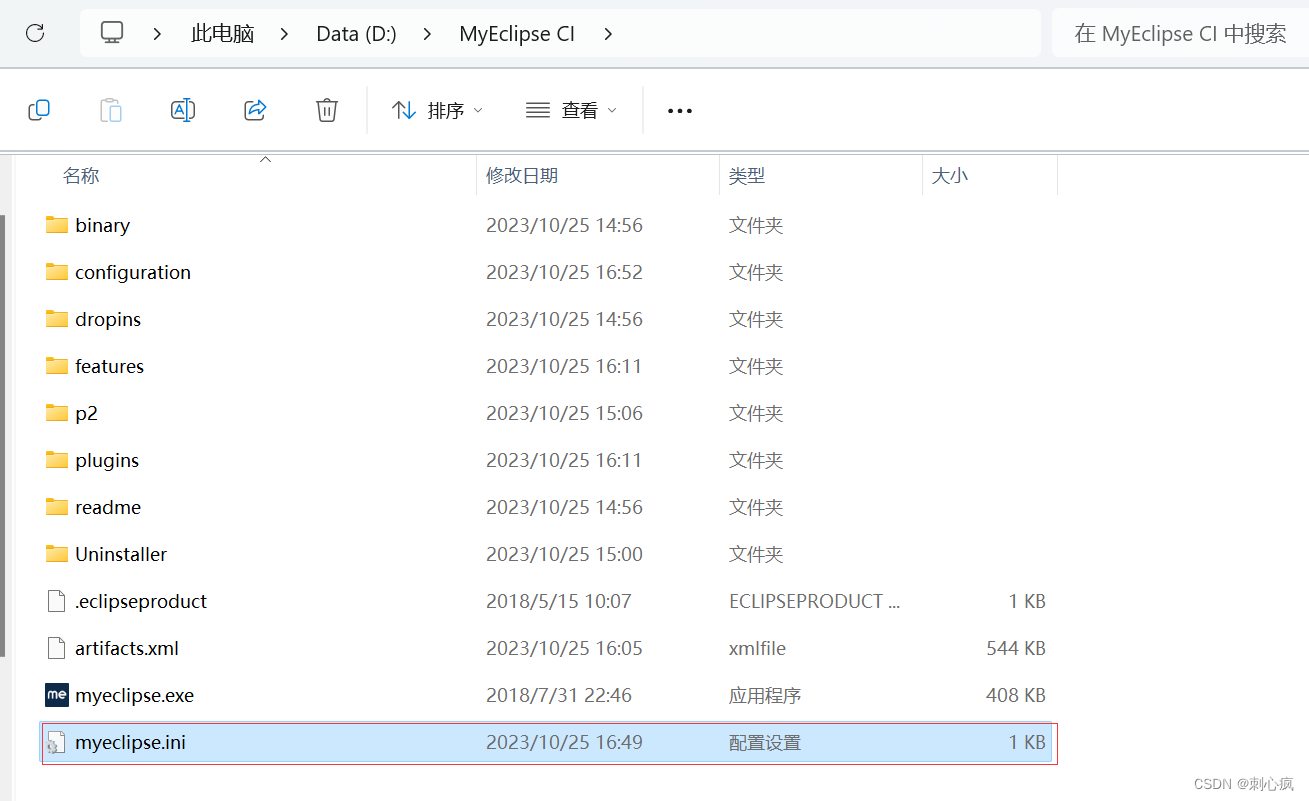The image size is (1309, 801).
Task: Click the refresh icon in address bar
Action: coord(35,33)
